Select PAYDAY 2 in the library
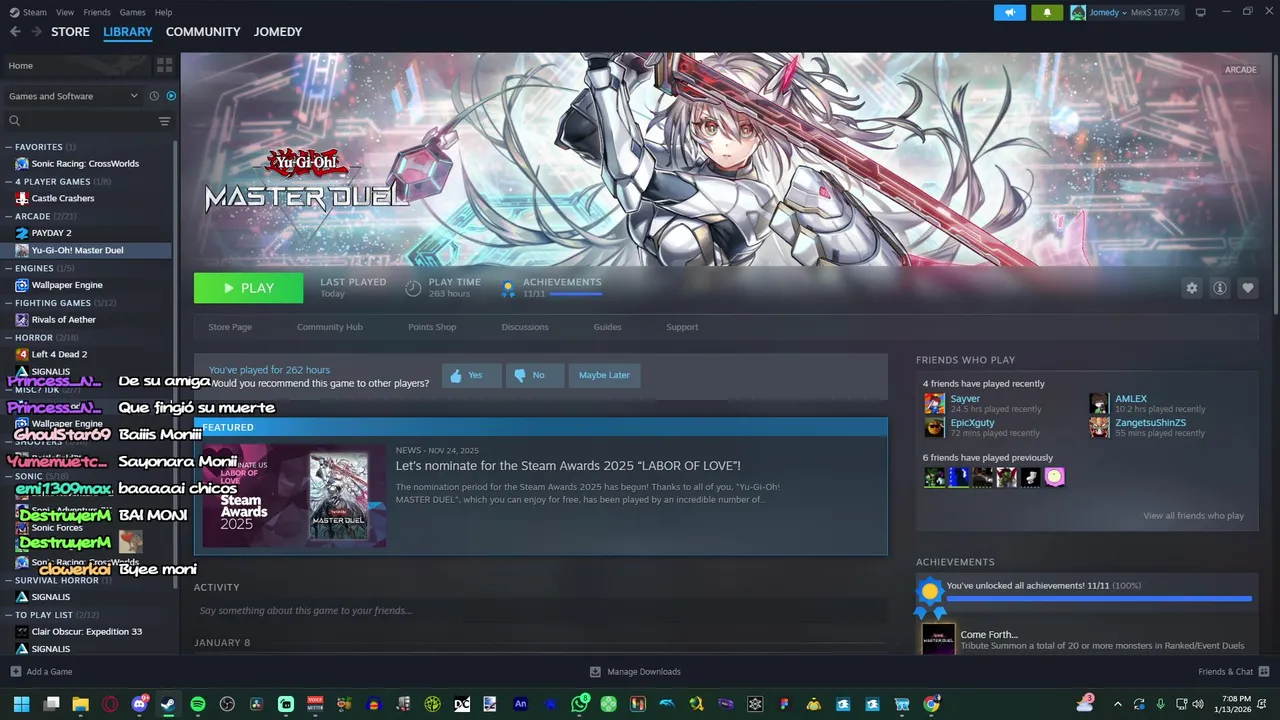The height and width of the screenshot is (720, 1280). [51, 233]
